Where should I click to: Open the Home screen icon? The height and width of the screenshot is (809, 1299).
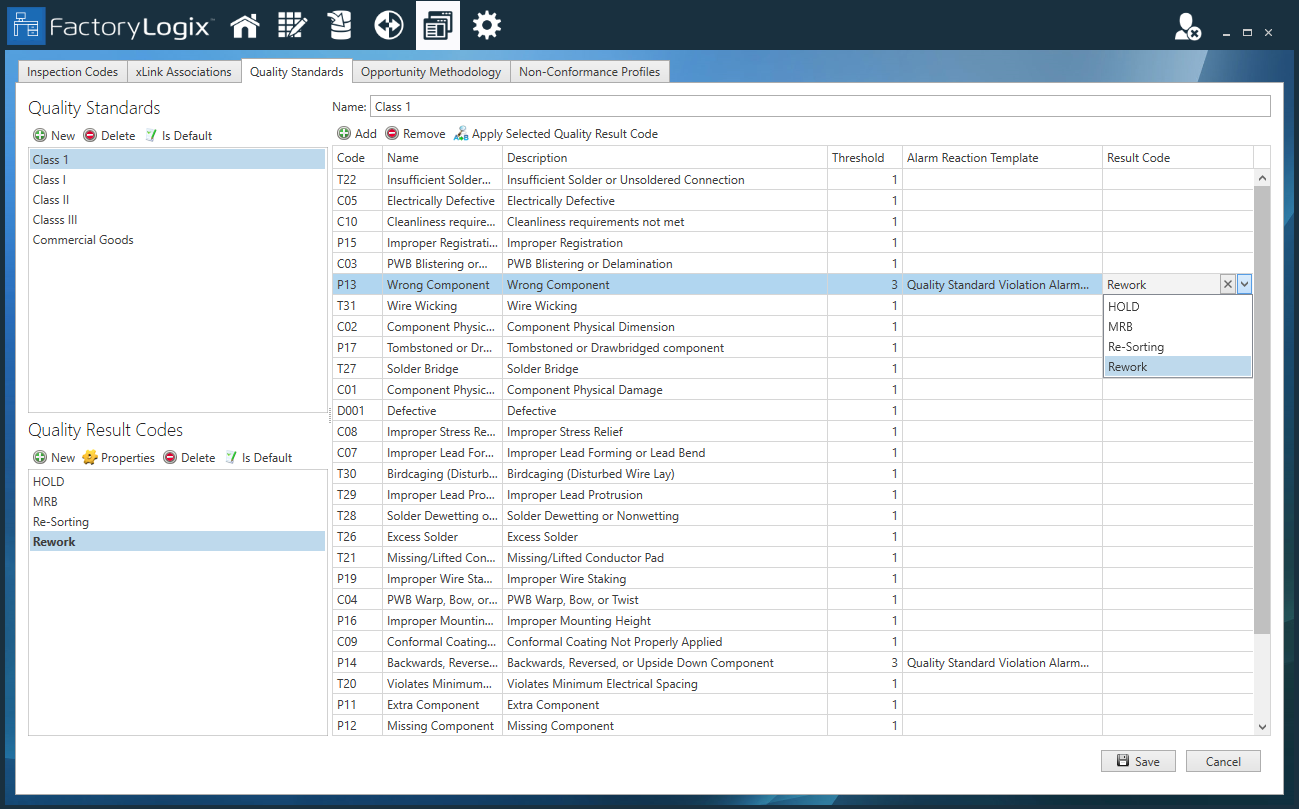(245, 25)
